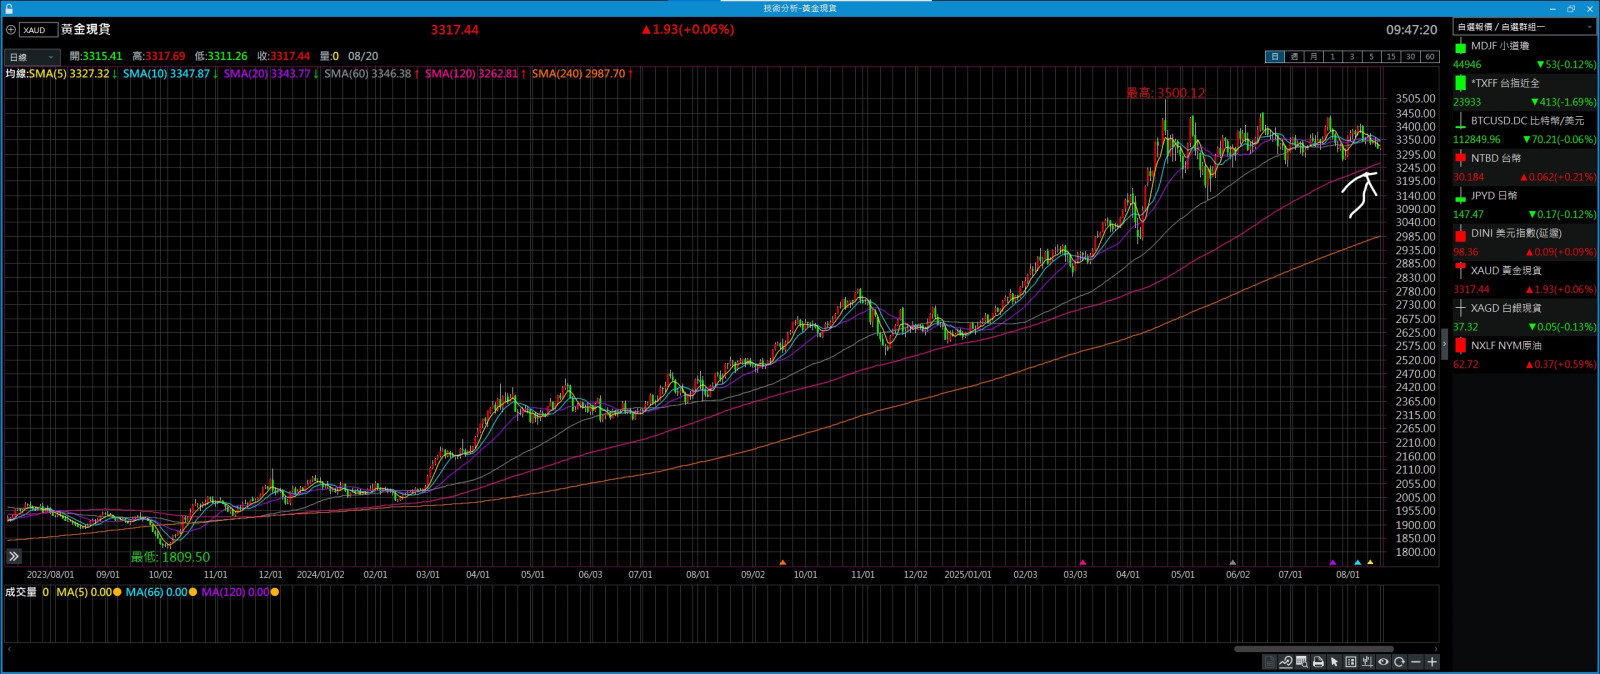The width and height of the screenshot is (1600, 674).
Task: Select the 60-minute interval tab
Action: coord(1429,57)
